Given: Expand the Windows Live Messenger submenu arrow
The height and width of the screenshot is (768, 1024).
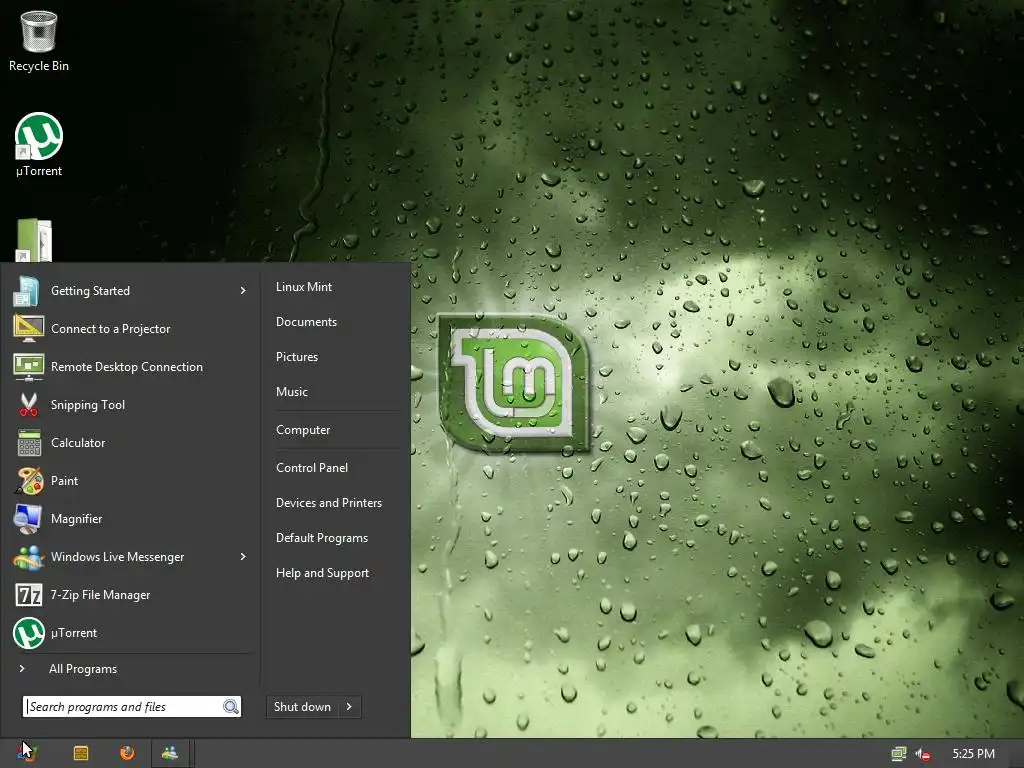Looking at the screenshot, I should coord(243,556).
